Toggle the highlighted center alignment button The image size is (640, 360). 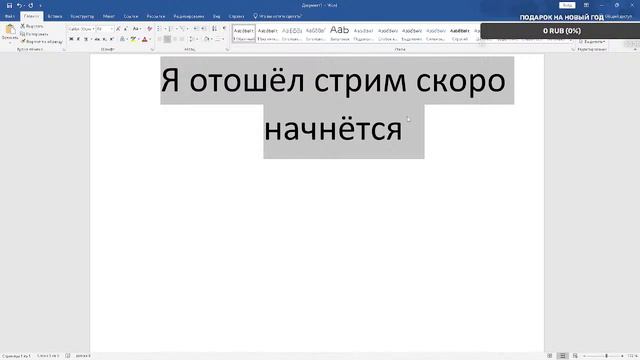click(x=167, y=39)
